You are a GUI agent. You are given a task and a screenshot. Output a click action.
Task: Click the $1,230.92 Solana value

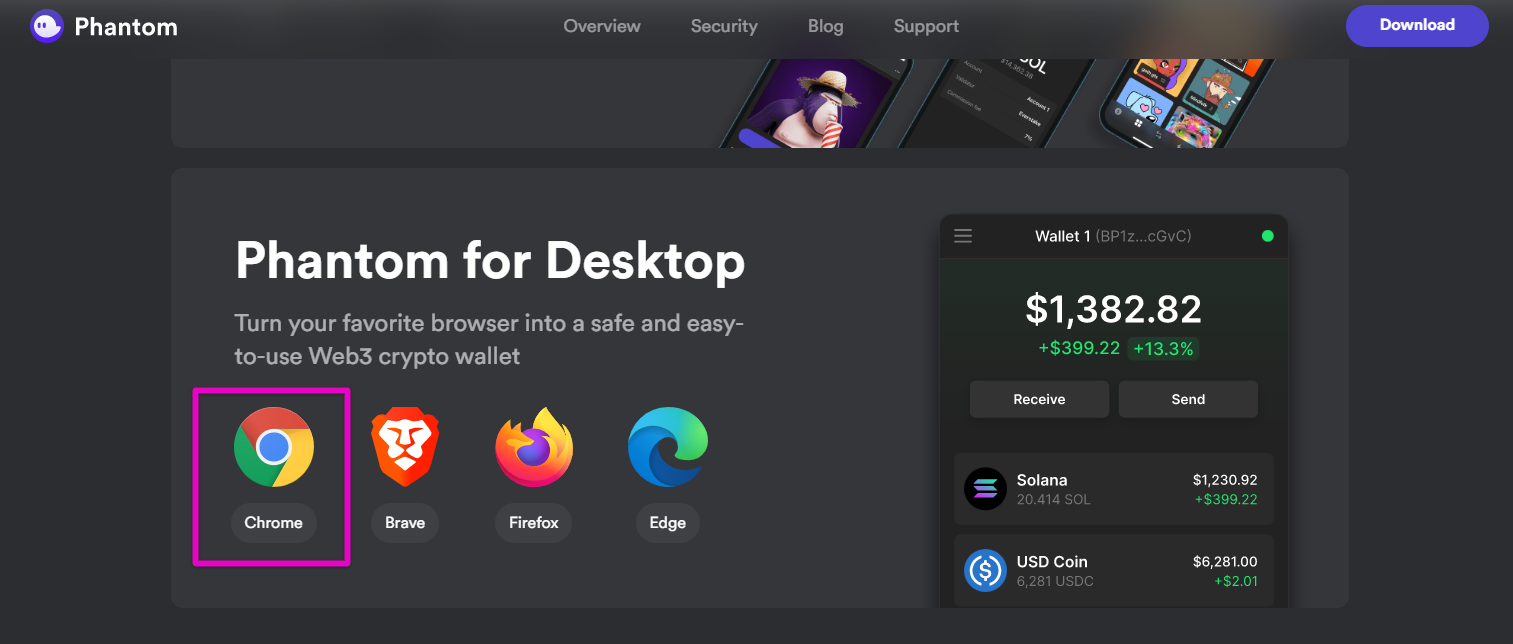tap(1225, 480)
